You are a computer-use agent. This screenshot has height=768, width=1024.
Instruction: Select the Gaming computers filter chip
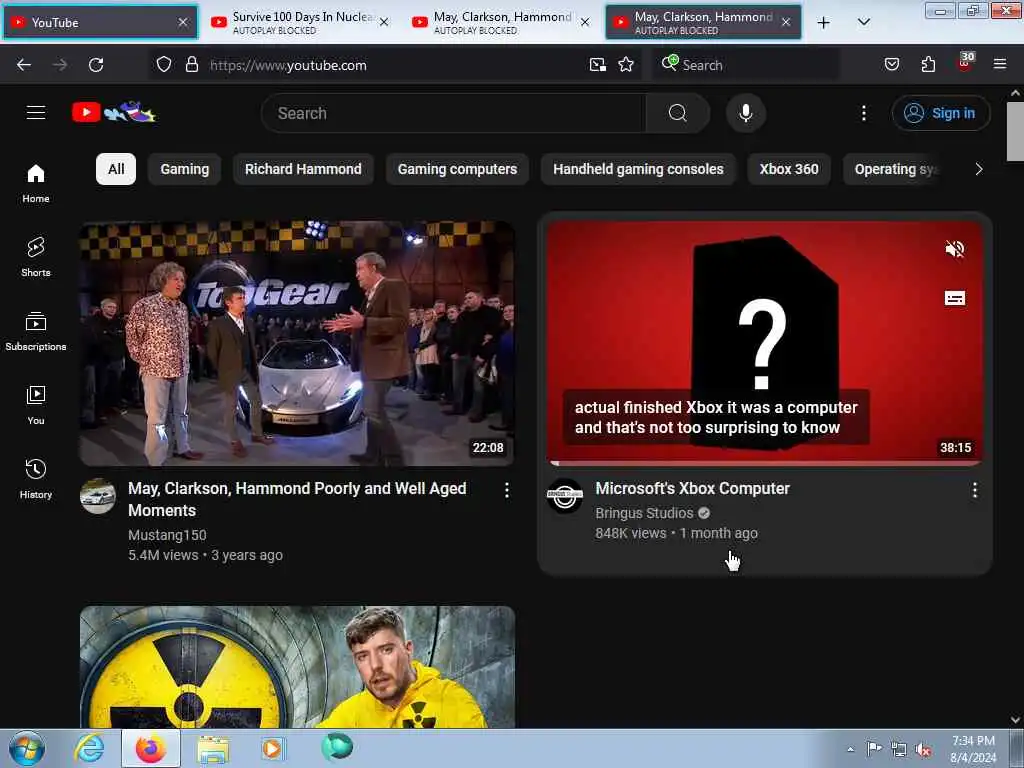tap(457, 169)
